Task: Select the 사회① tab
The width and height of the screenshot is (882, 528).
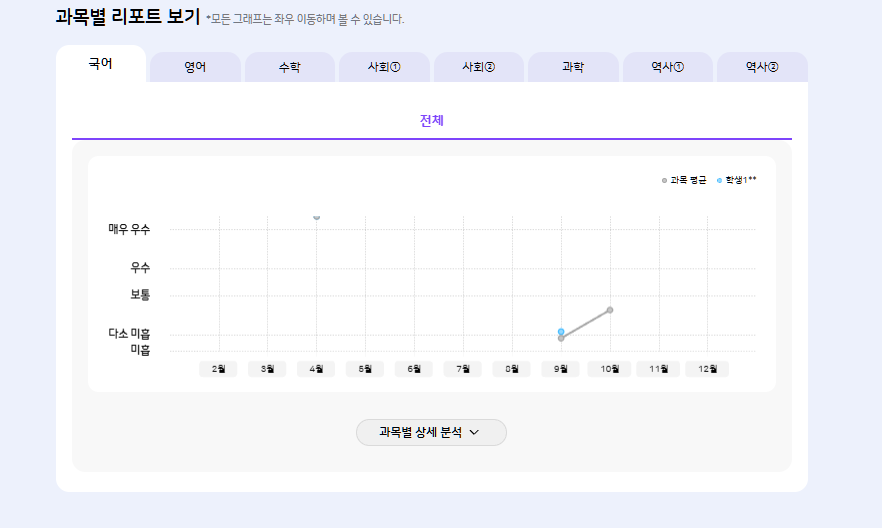Action: tap(384, 68)
